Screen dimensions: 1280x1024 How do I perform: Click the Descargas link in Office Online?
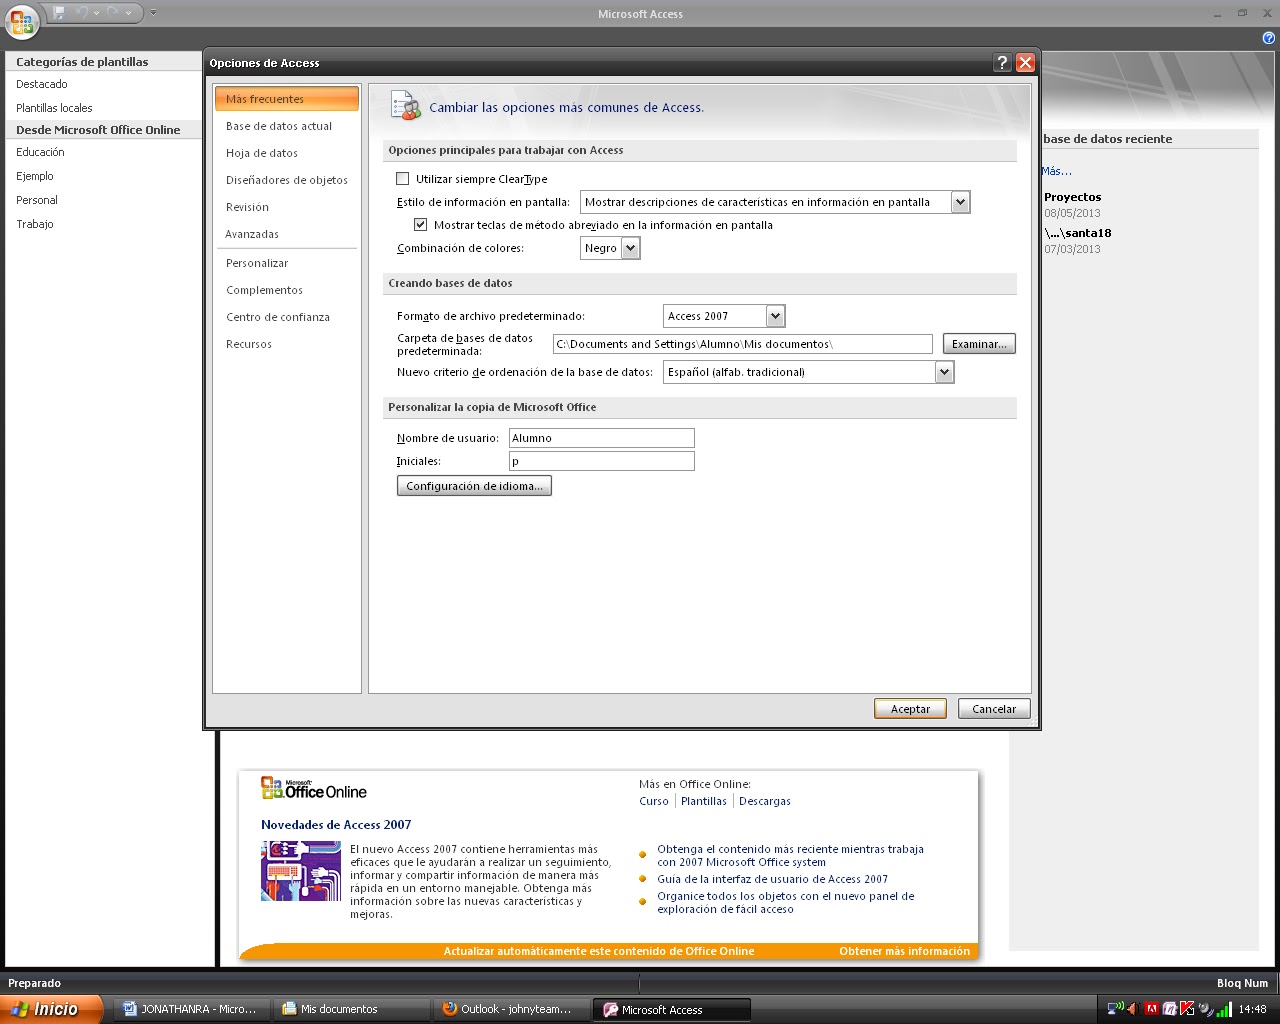tap(765, 801)
